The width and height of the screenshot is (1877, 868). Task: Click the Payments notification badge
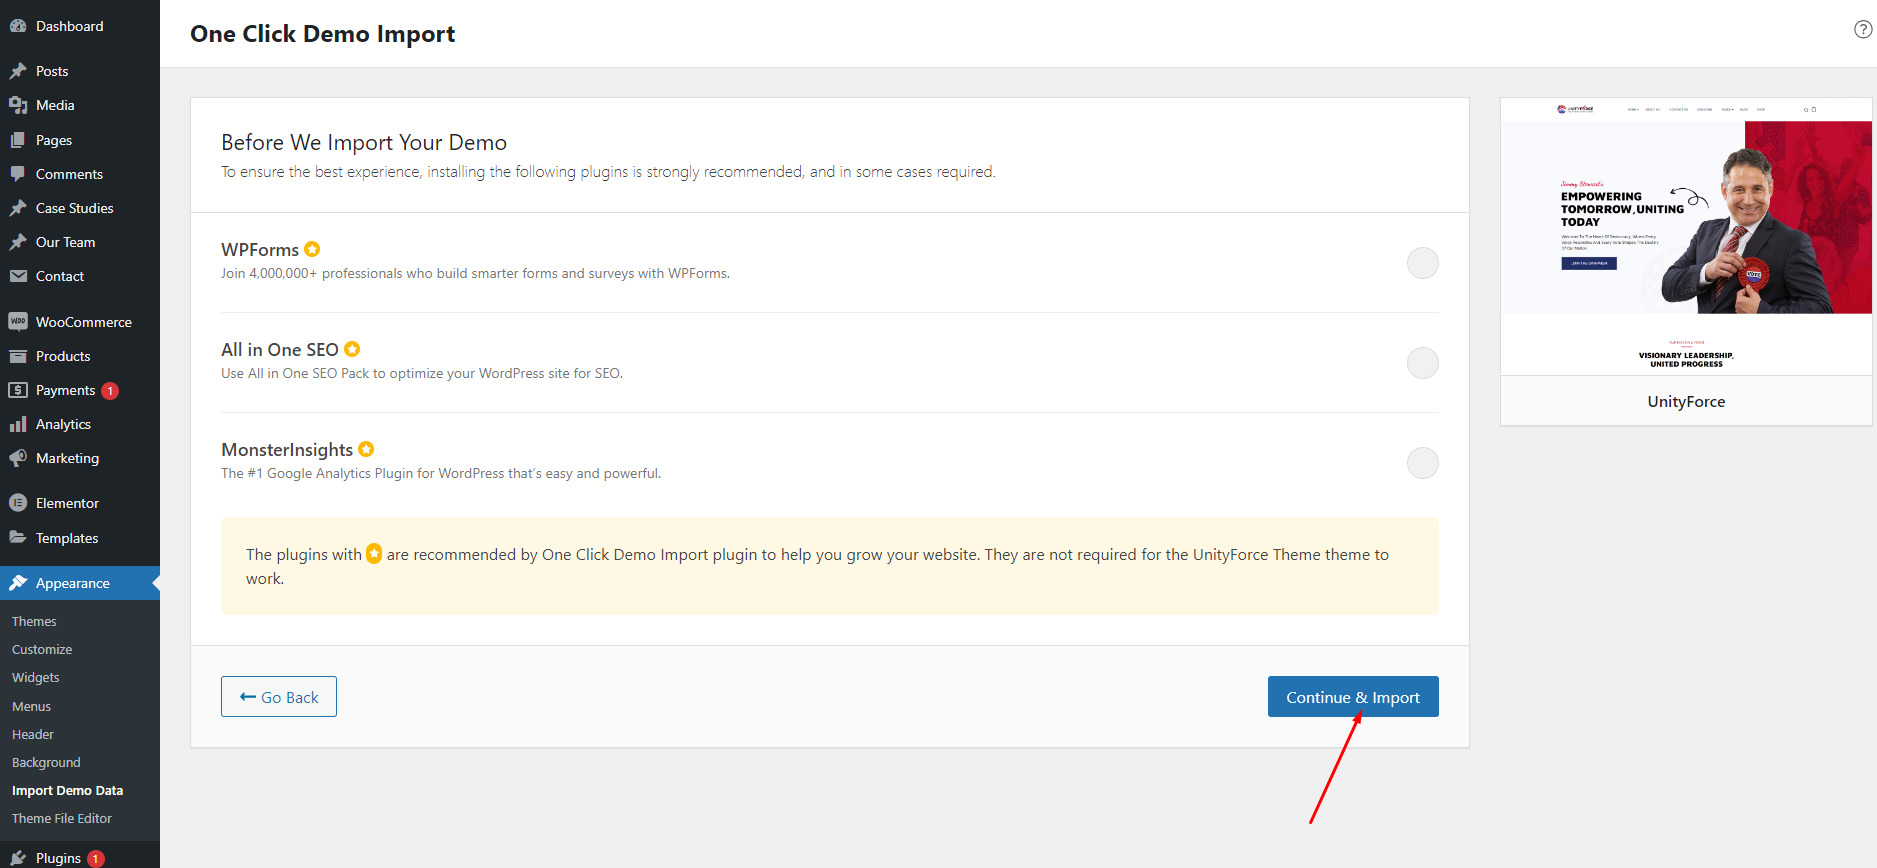(x=110, y=391)
